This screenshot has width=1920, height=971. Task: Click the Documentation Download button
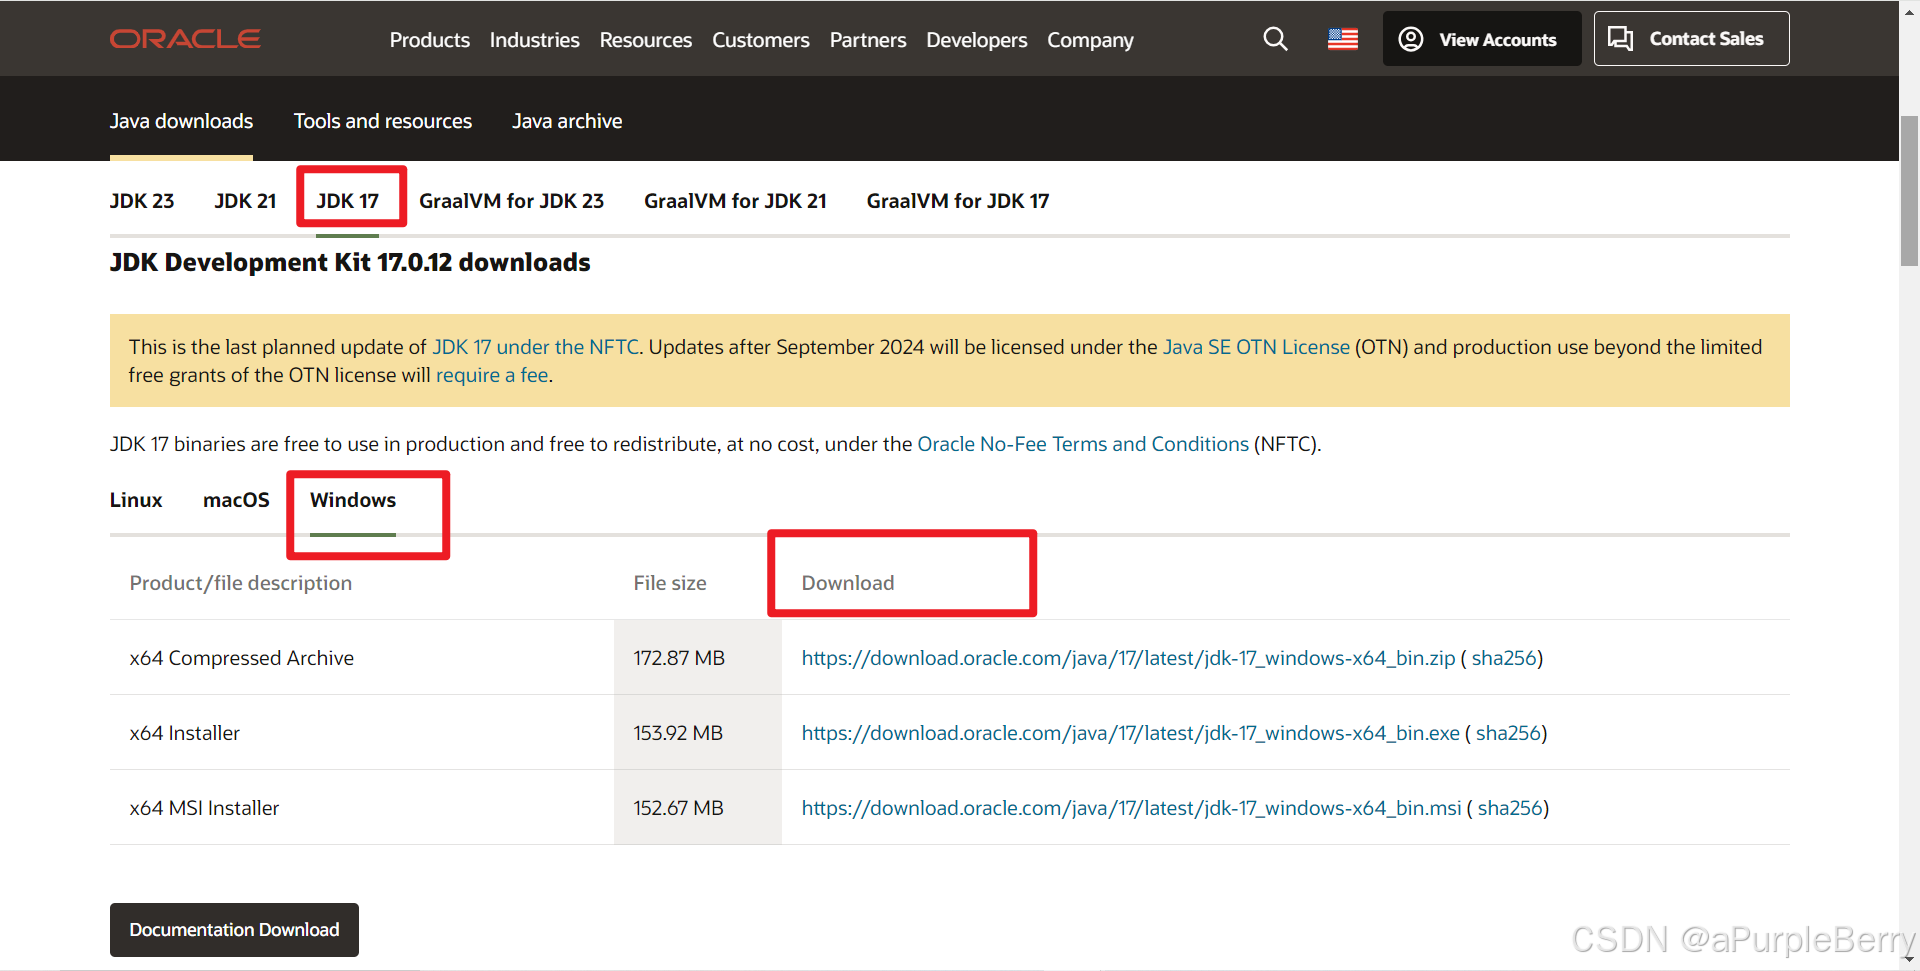pyautogui.click(x=234, y=930)
